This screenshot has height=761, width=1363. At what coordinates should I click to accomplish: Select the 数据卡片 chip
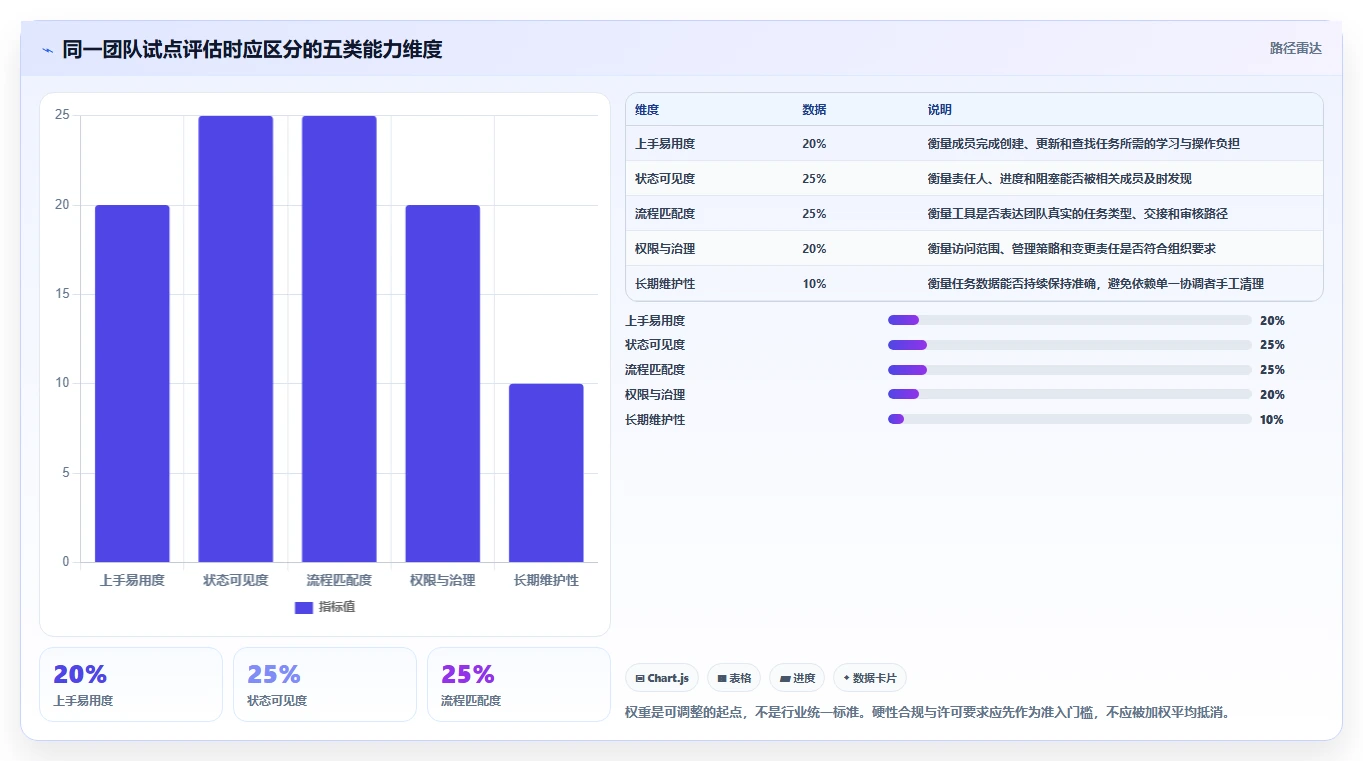(x=870, y=678)
